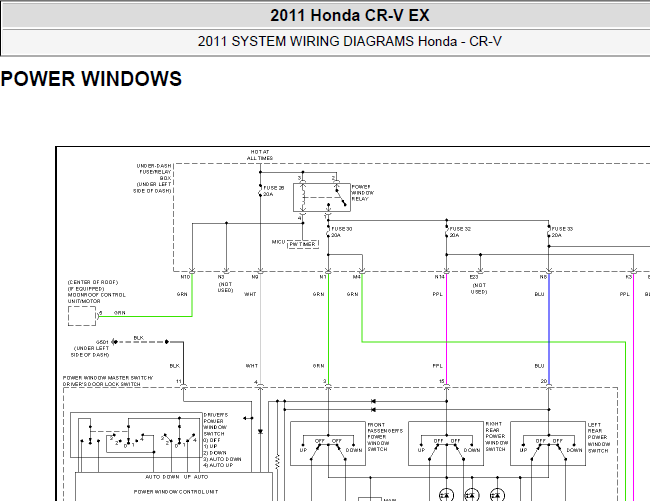
Task: Click the '4) AUTO UP' legend entry
Action: [x=218, y=465]
